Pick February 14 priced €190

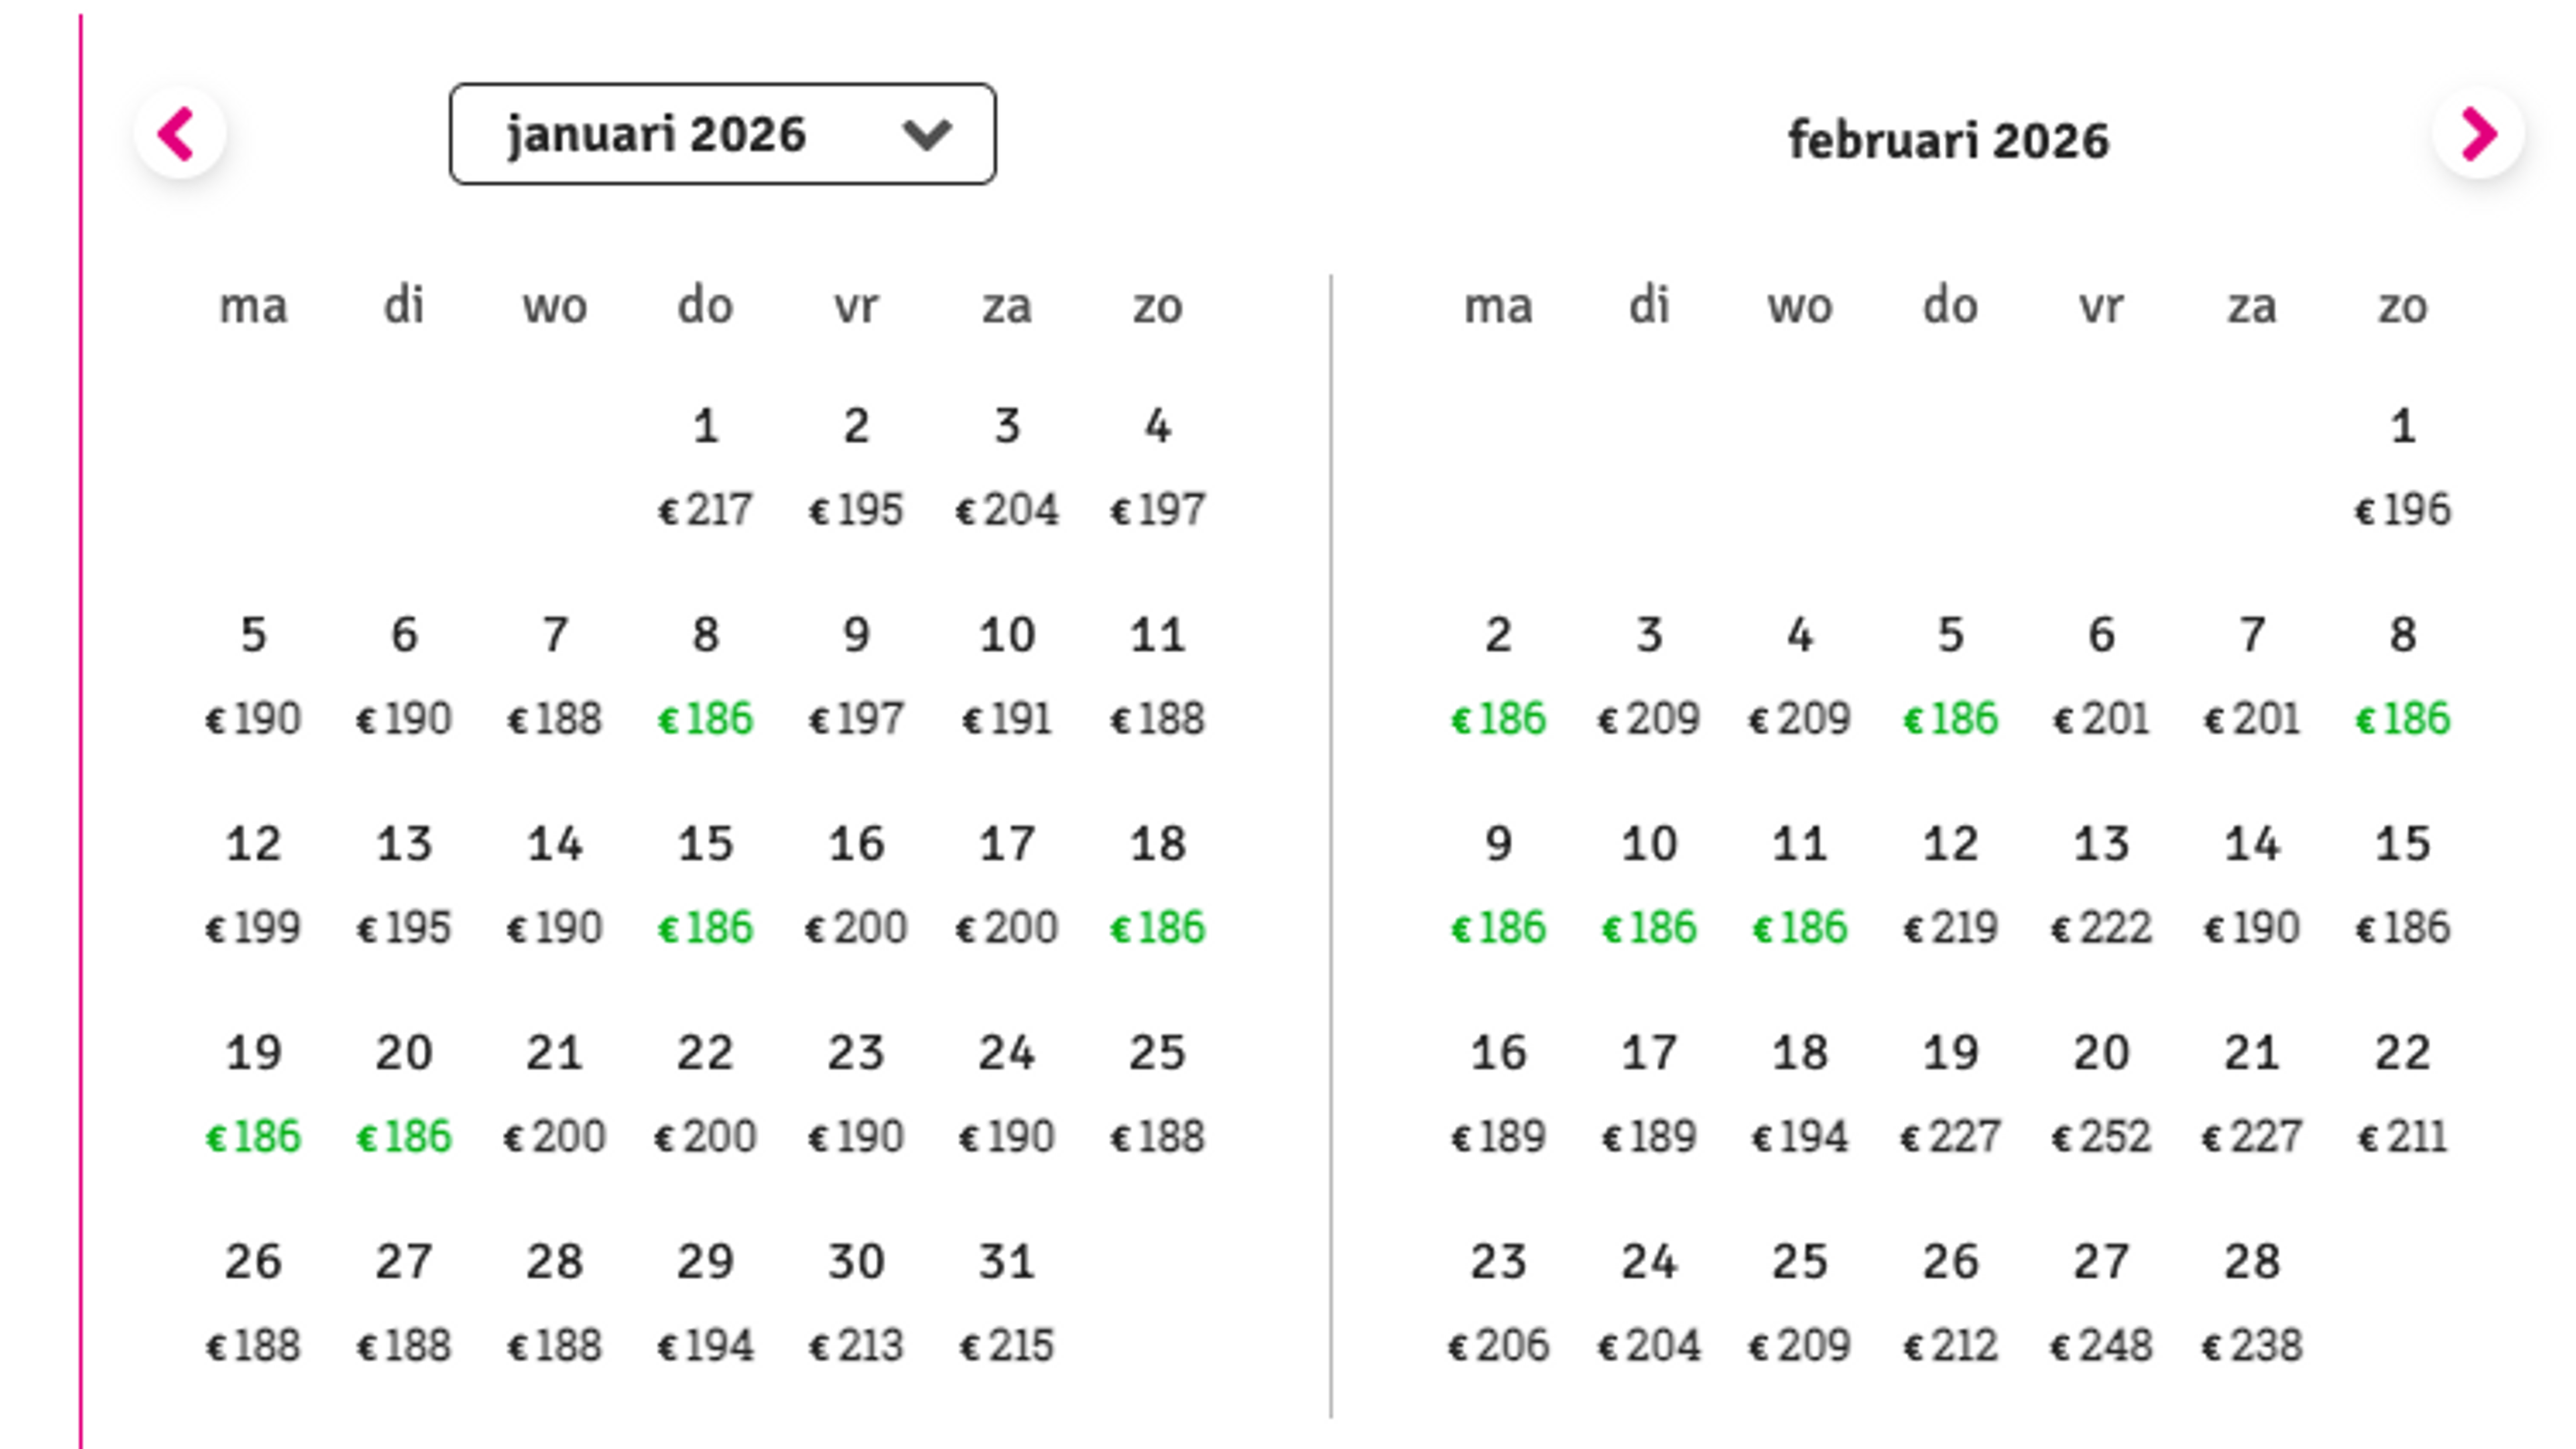tap(2252, 885)
